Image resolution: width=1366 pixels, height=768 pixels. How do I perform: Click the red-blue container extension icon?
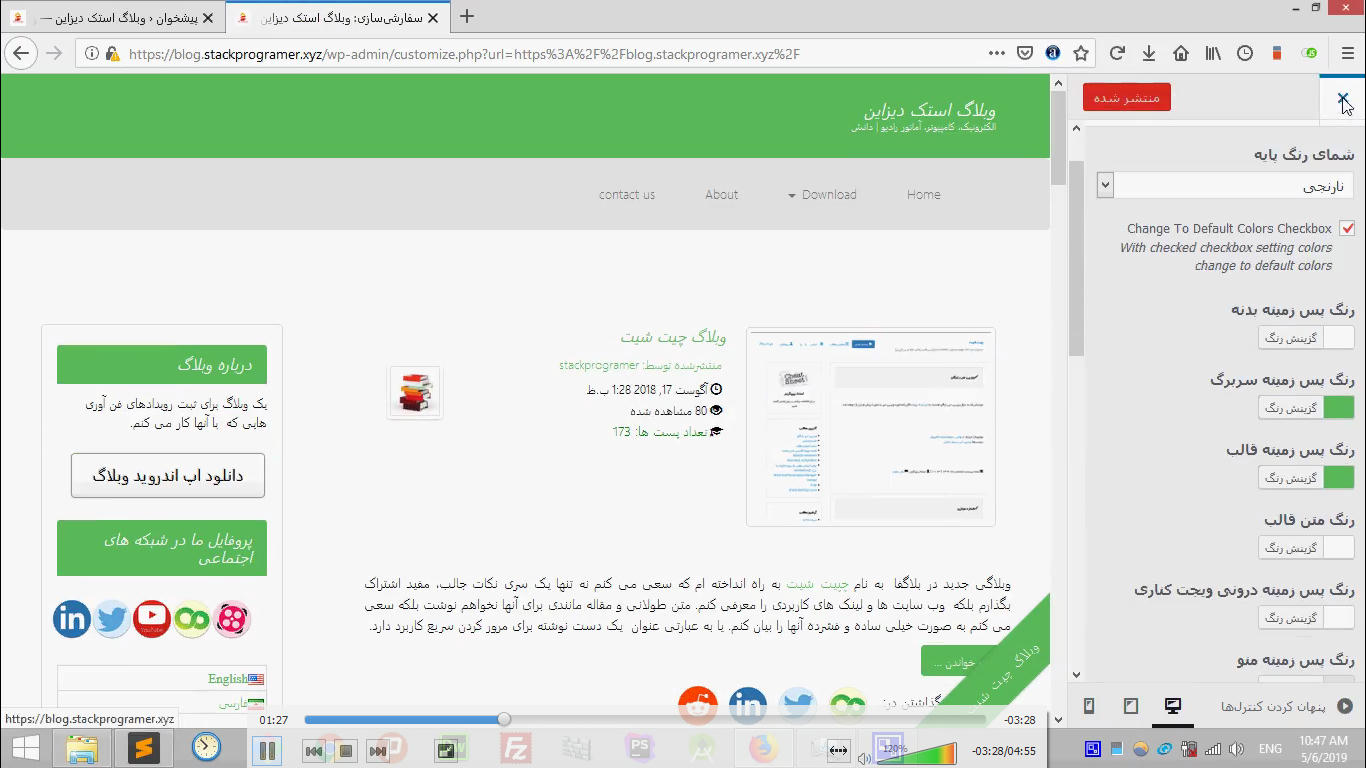pos(1277,54)
